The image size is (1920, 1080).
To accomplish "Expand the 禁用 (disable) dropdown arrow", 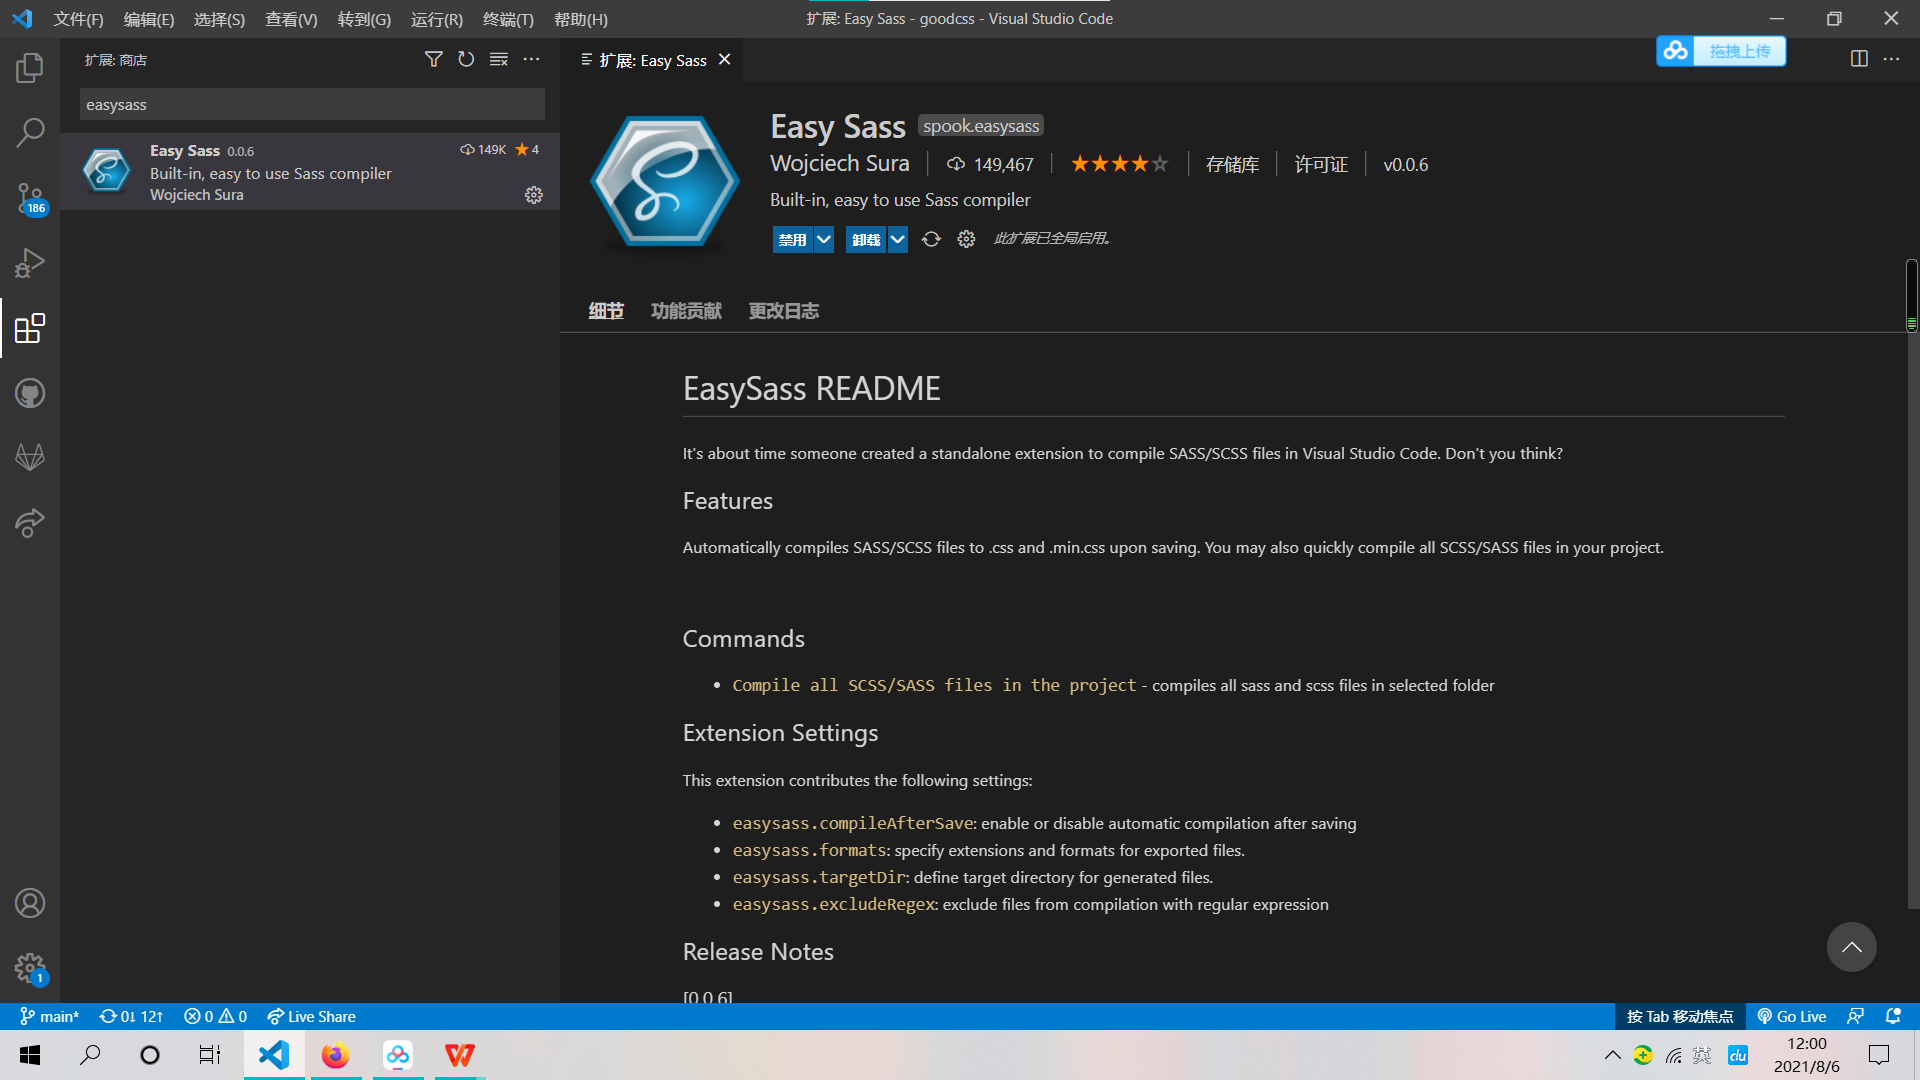I will [823, 239].
